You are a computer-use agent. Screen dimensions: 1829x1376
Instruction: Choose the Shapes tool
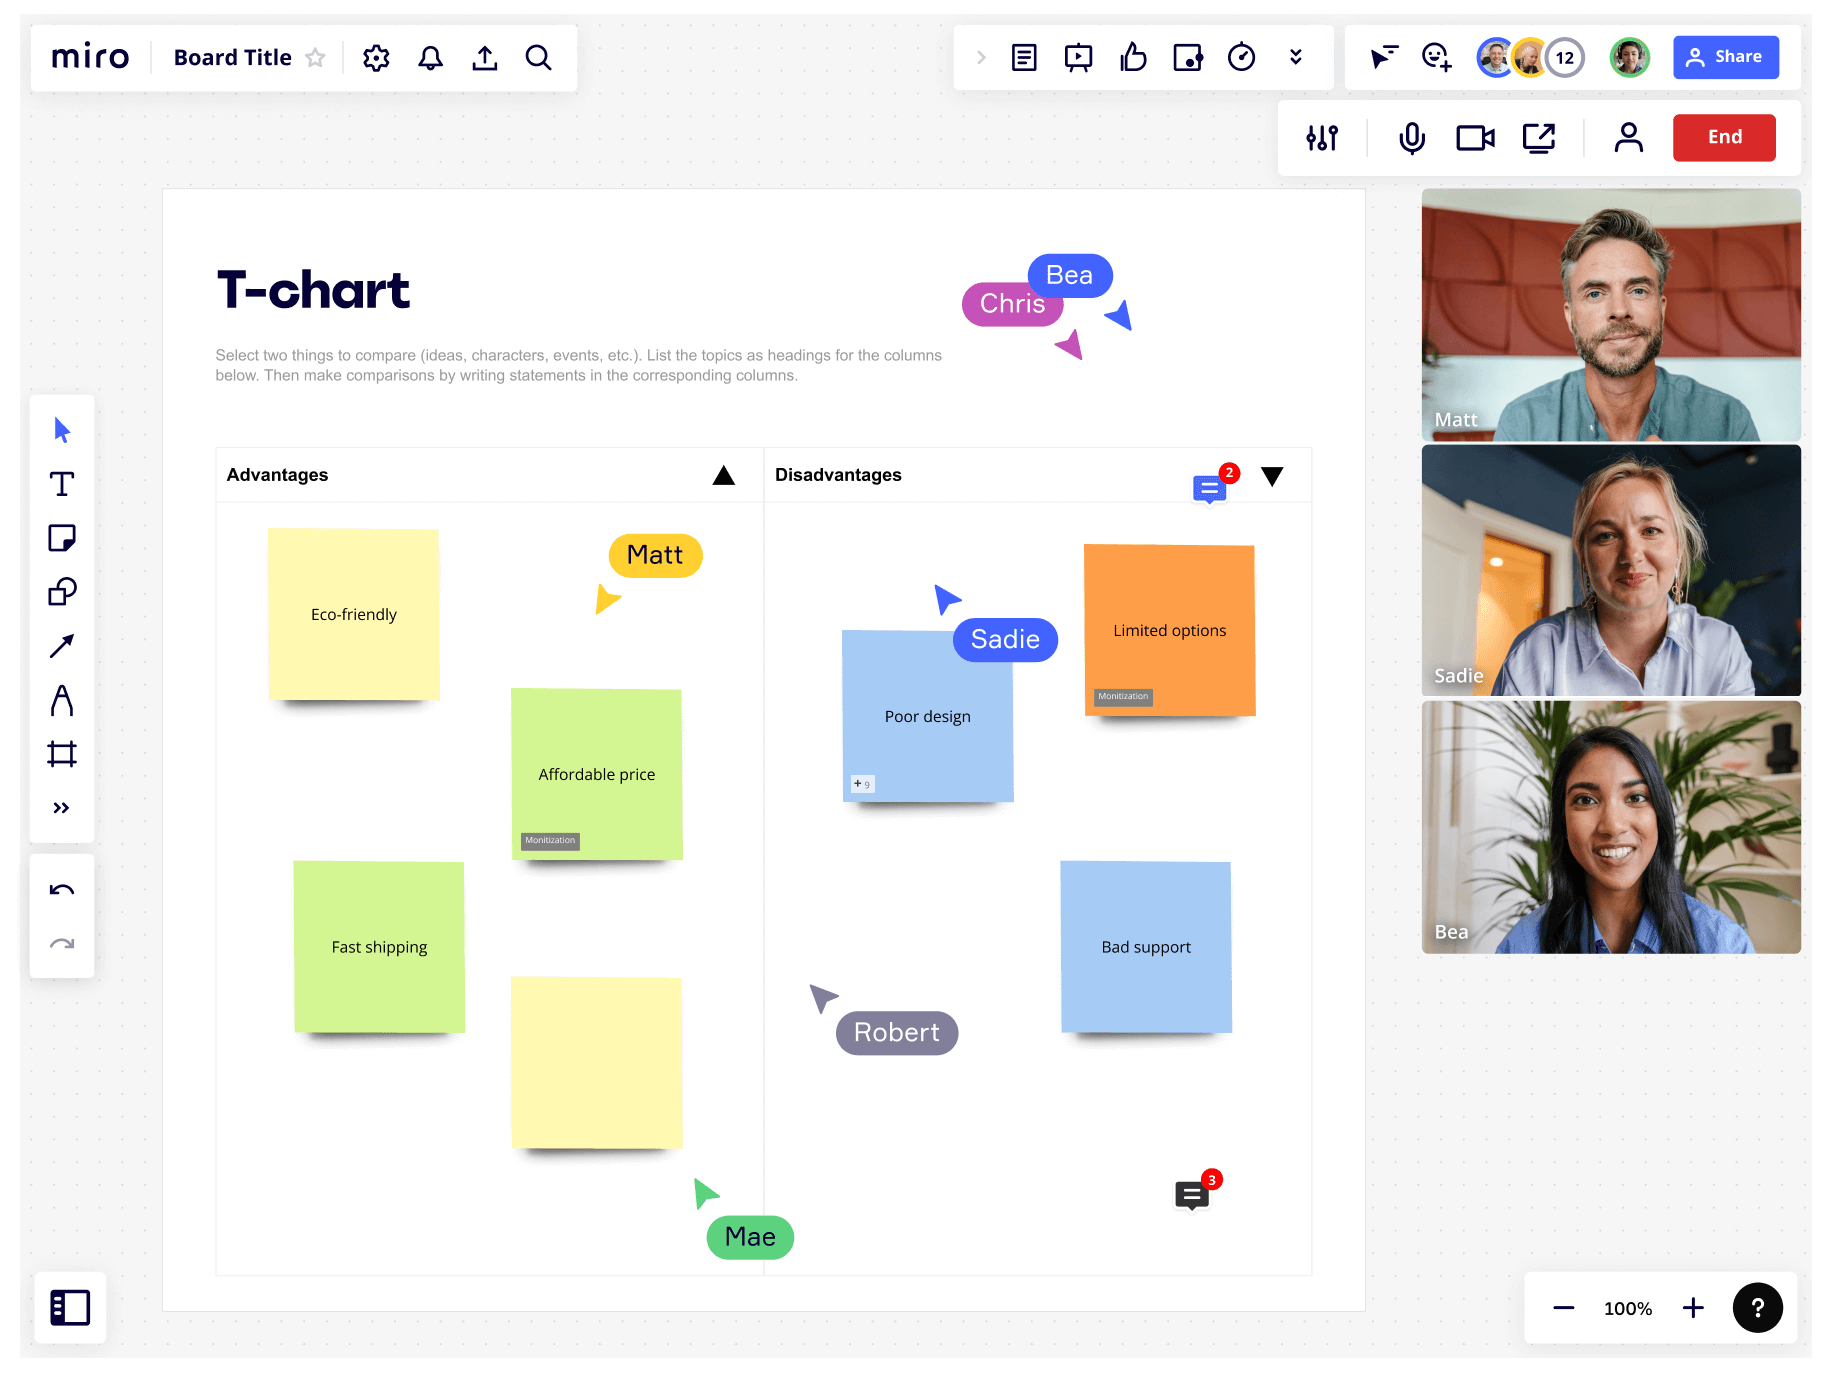click(62, 592)
